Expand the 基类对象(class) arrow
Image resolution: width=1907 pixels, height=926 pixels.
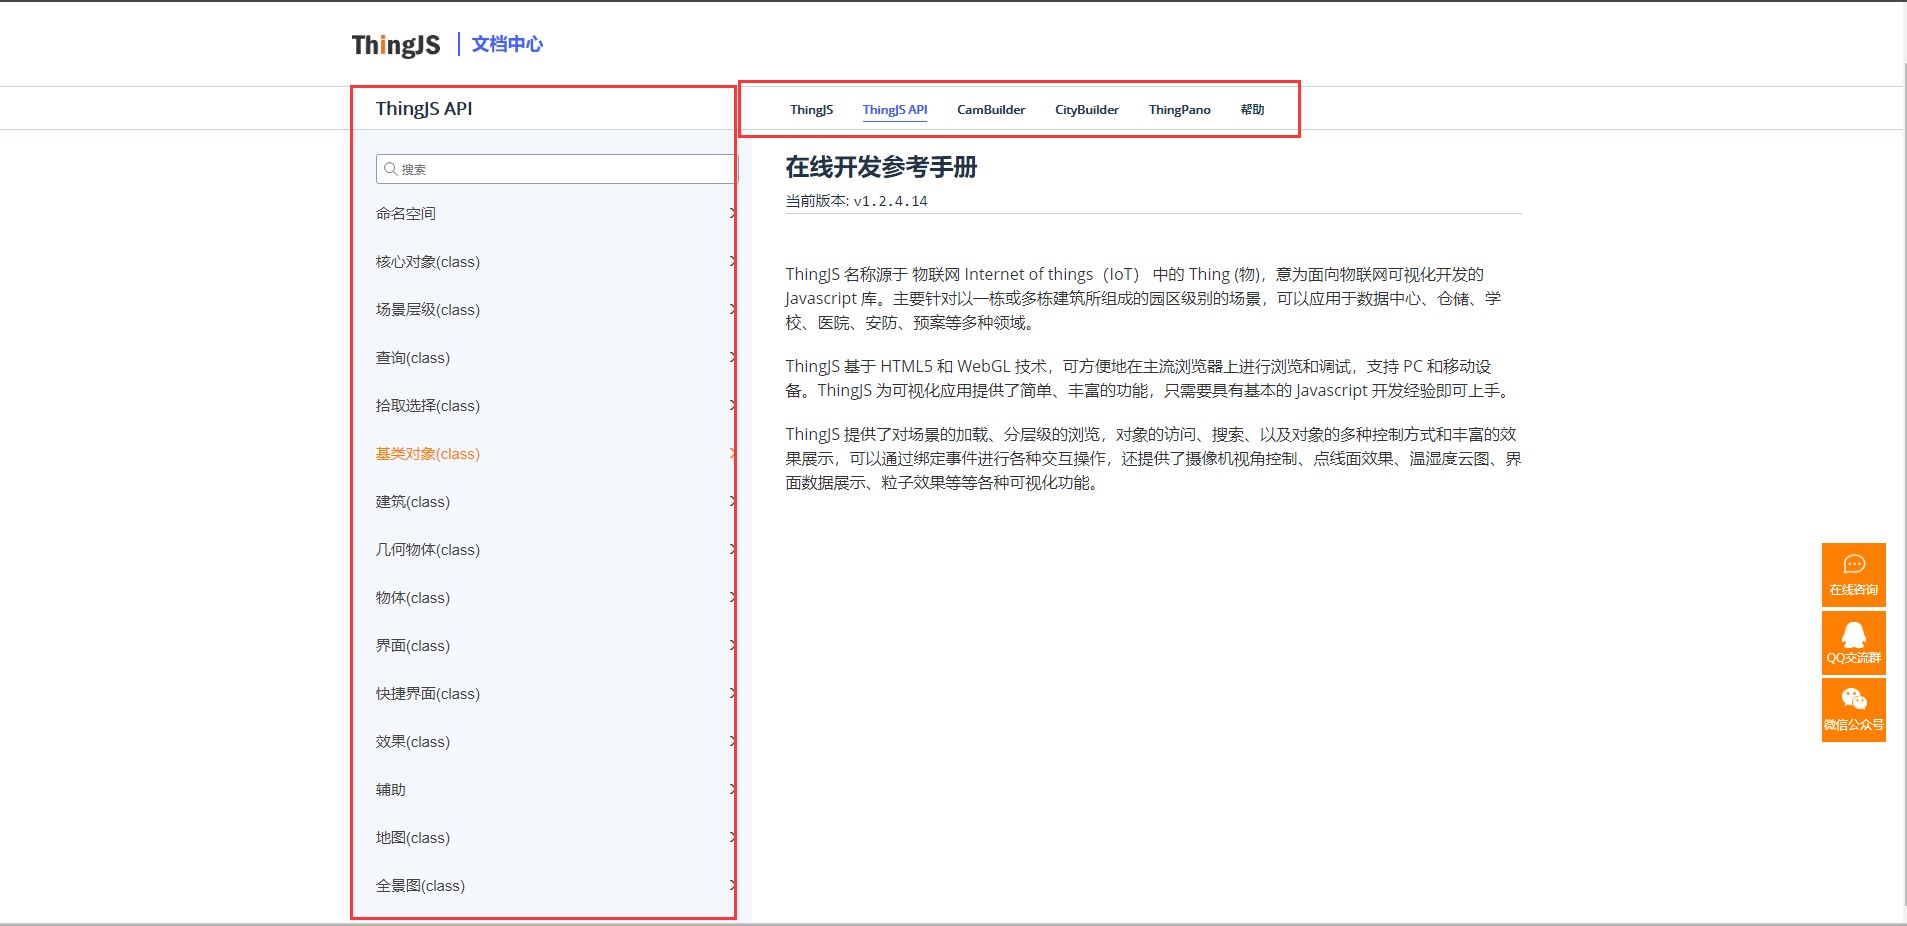pyautogui.click(x=732, y=453)
